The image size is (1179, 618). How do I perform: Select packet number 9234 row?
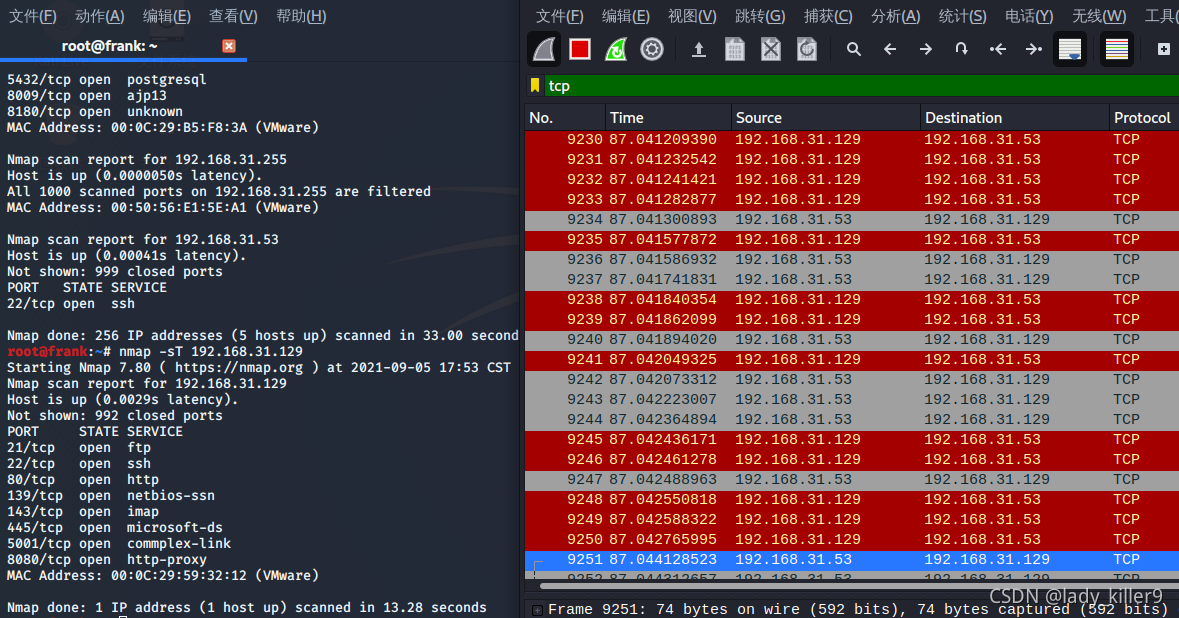click(x=852, y=220)
